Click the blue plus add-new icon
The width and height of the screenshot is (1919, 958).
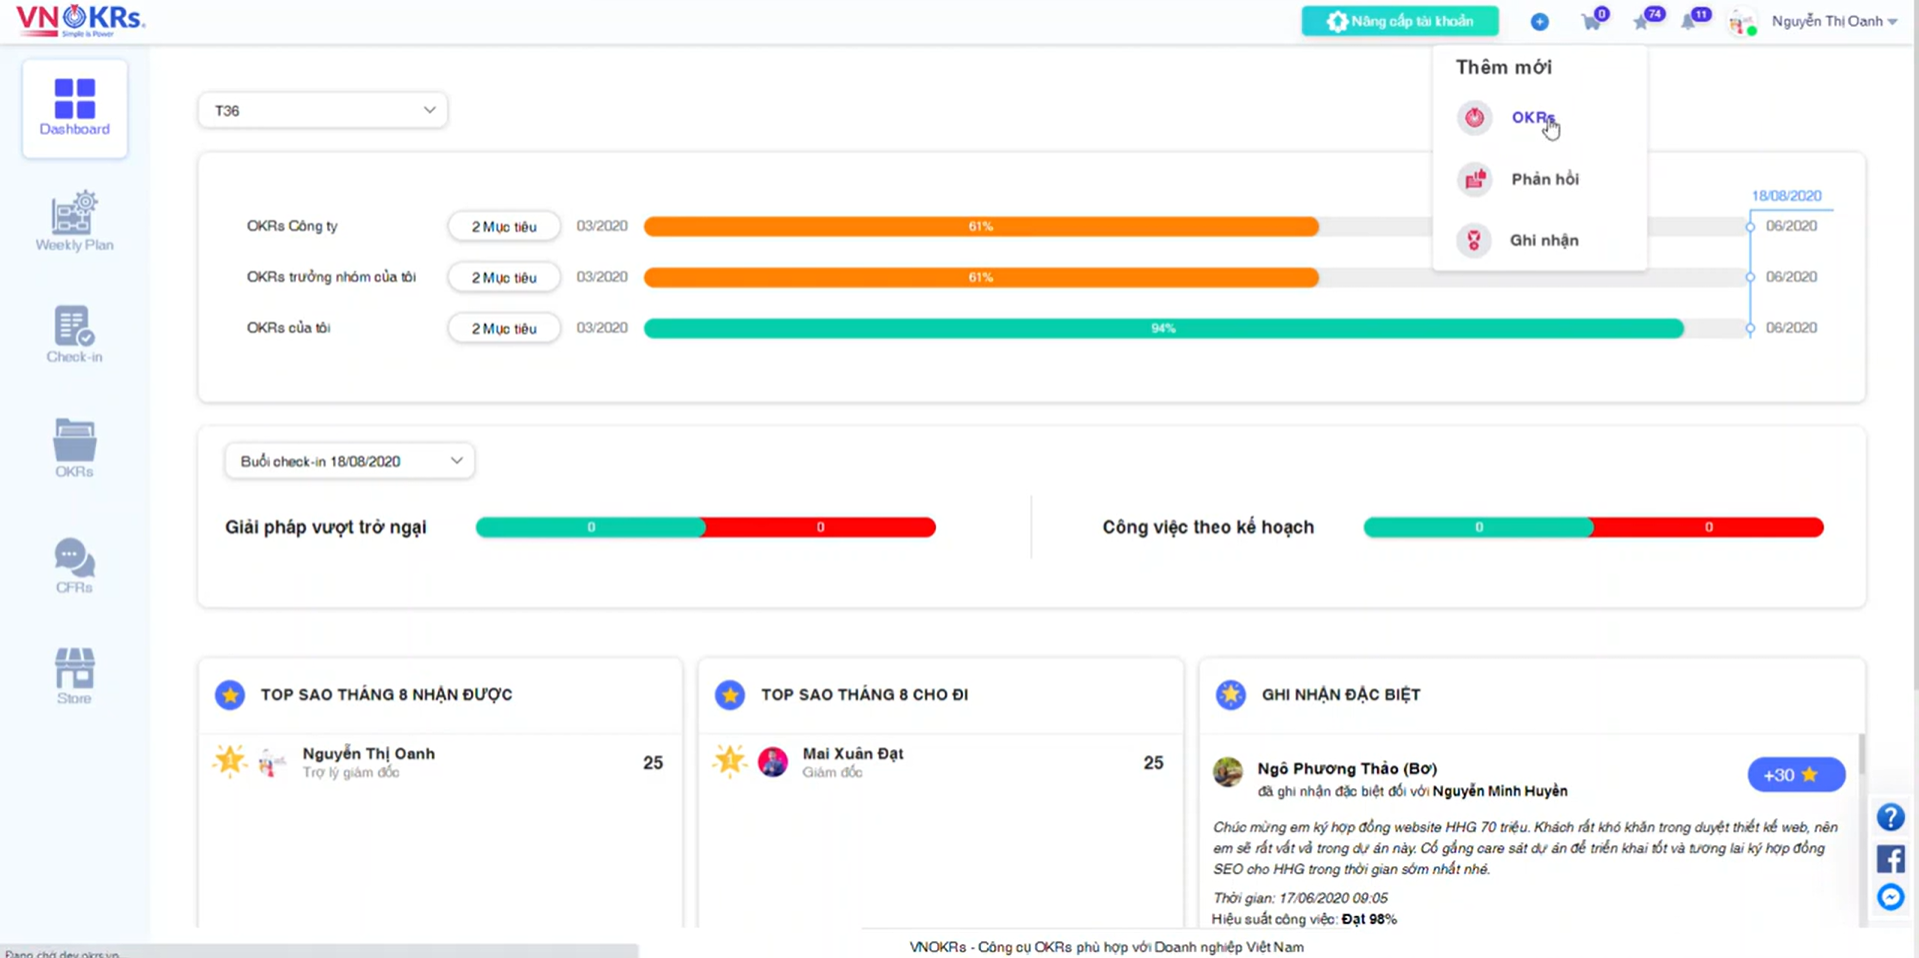[1540, 22]
